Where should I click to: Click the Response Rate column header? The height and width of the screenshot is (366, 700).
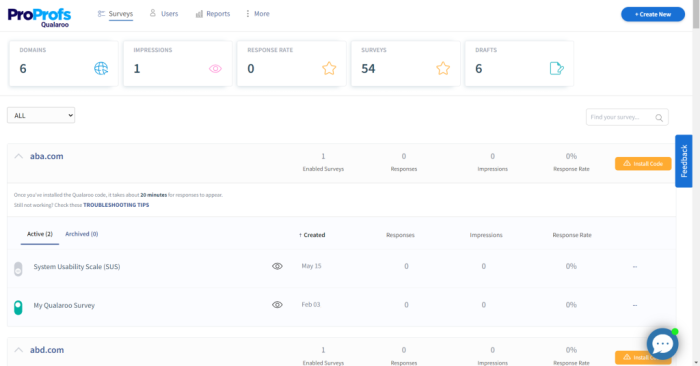(x=572, y=235)
